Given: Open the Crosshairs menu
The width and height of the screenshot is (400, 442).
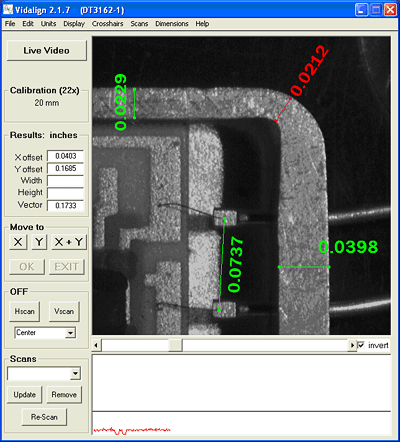Looking at the screenshot, I should pyautogui.click(x=107, y=24).
